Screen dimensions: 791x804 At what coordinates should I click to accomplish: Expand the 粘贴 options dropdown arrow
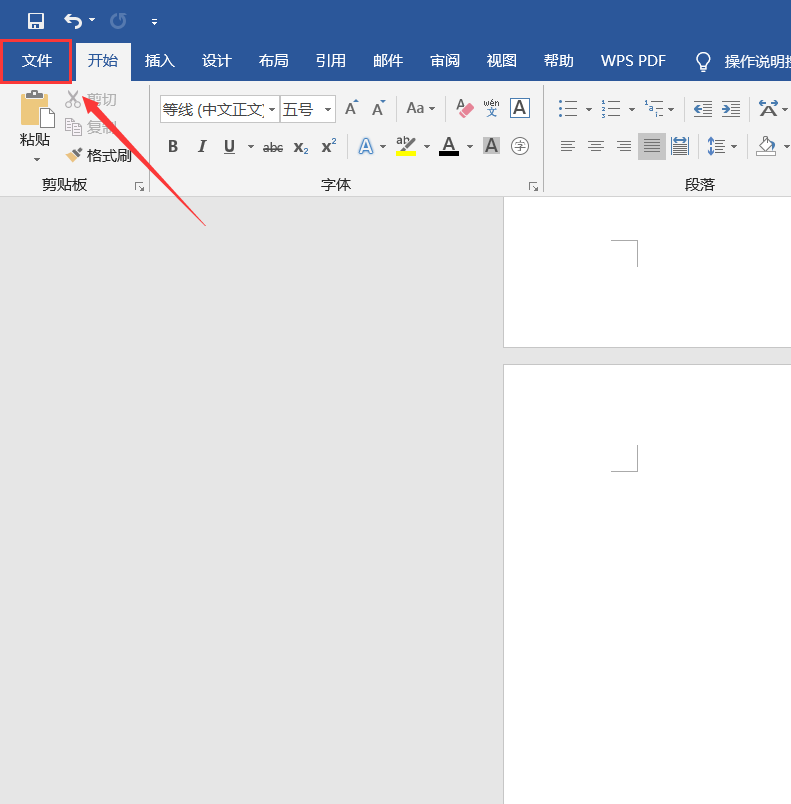(x=36, y=159)
